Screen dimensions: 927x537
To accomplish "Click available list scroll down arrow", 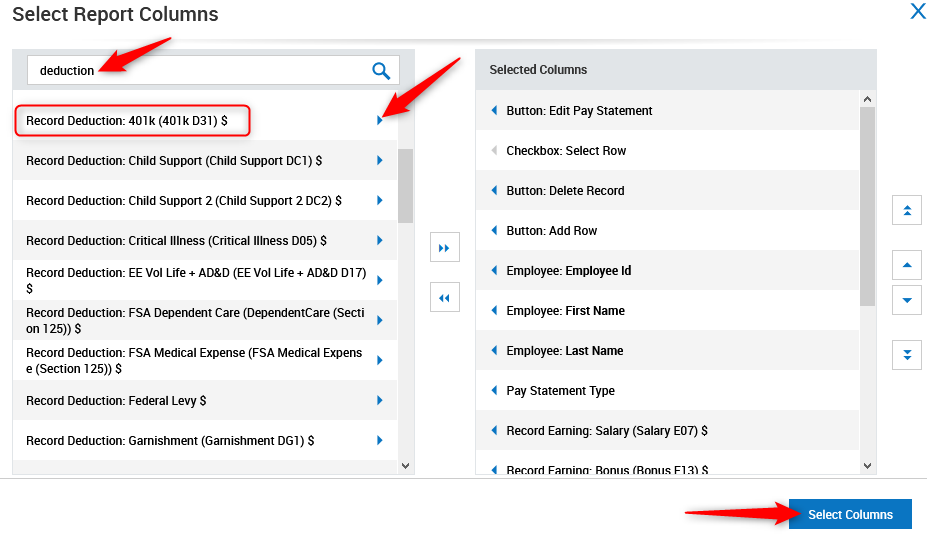I will [406, 466].
